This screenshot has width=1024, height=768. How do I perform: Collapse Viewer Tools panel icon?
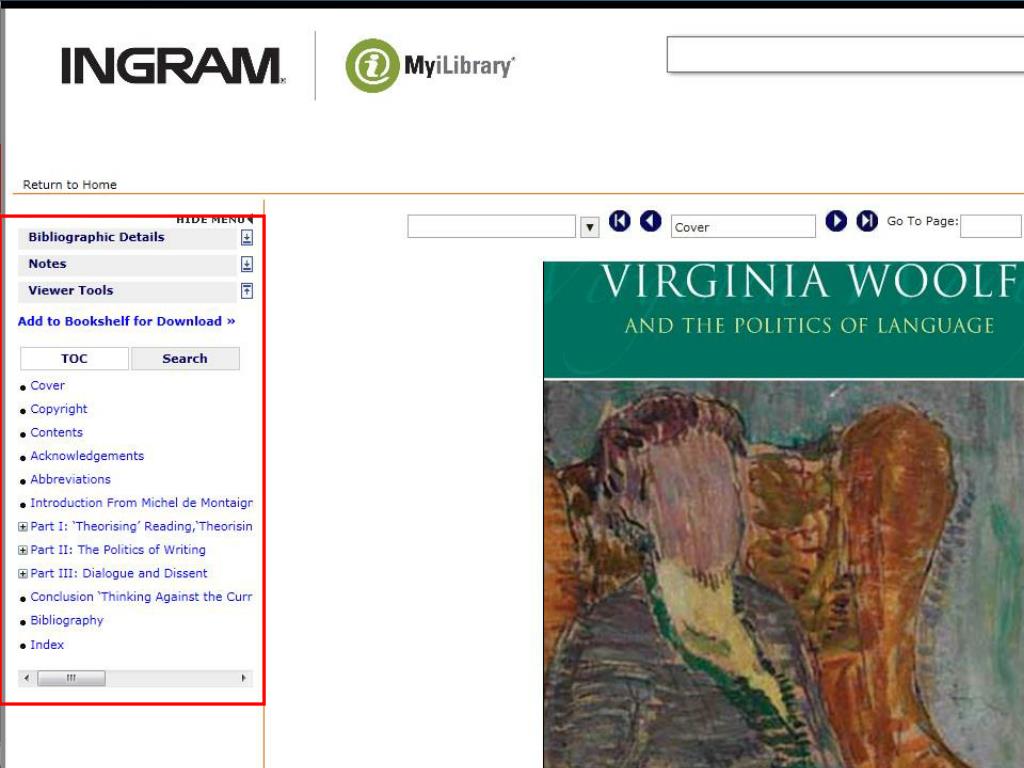[247, 291]
